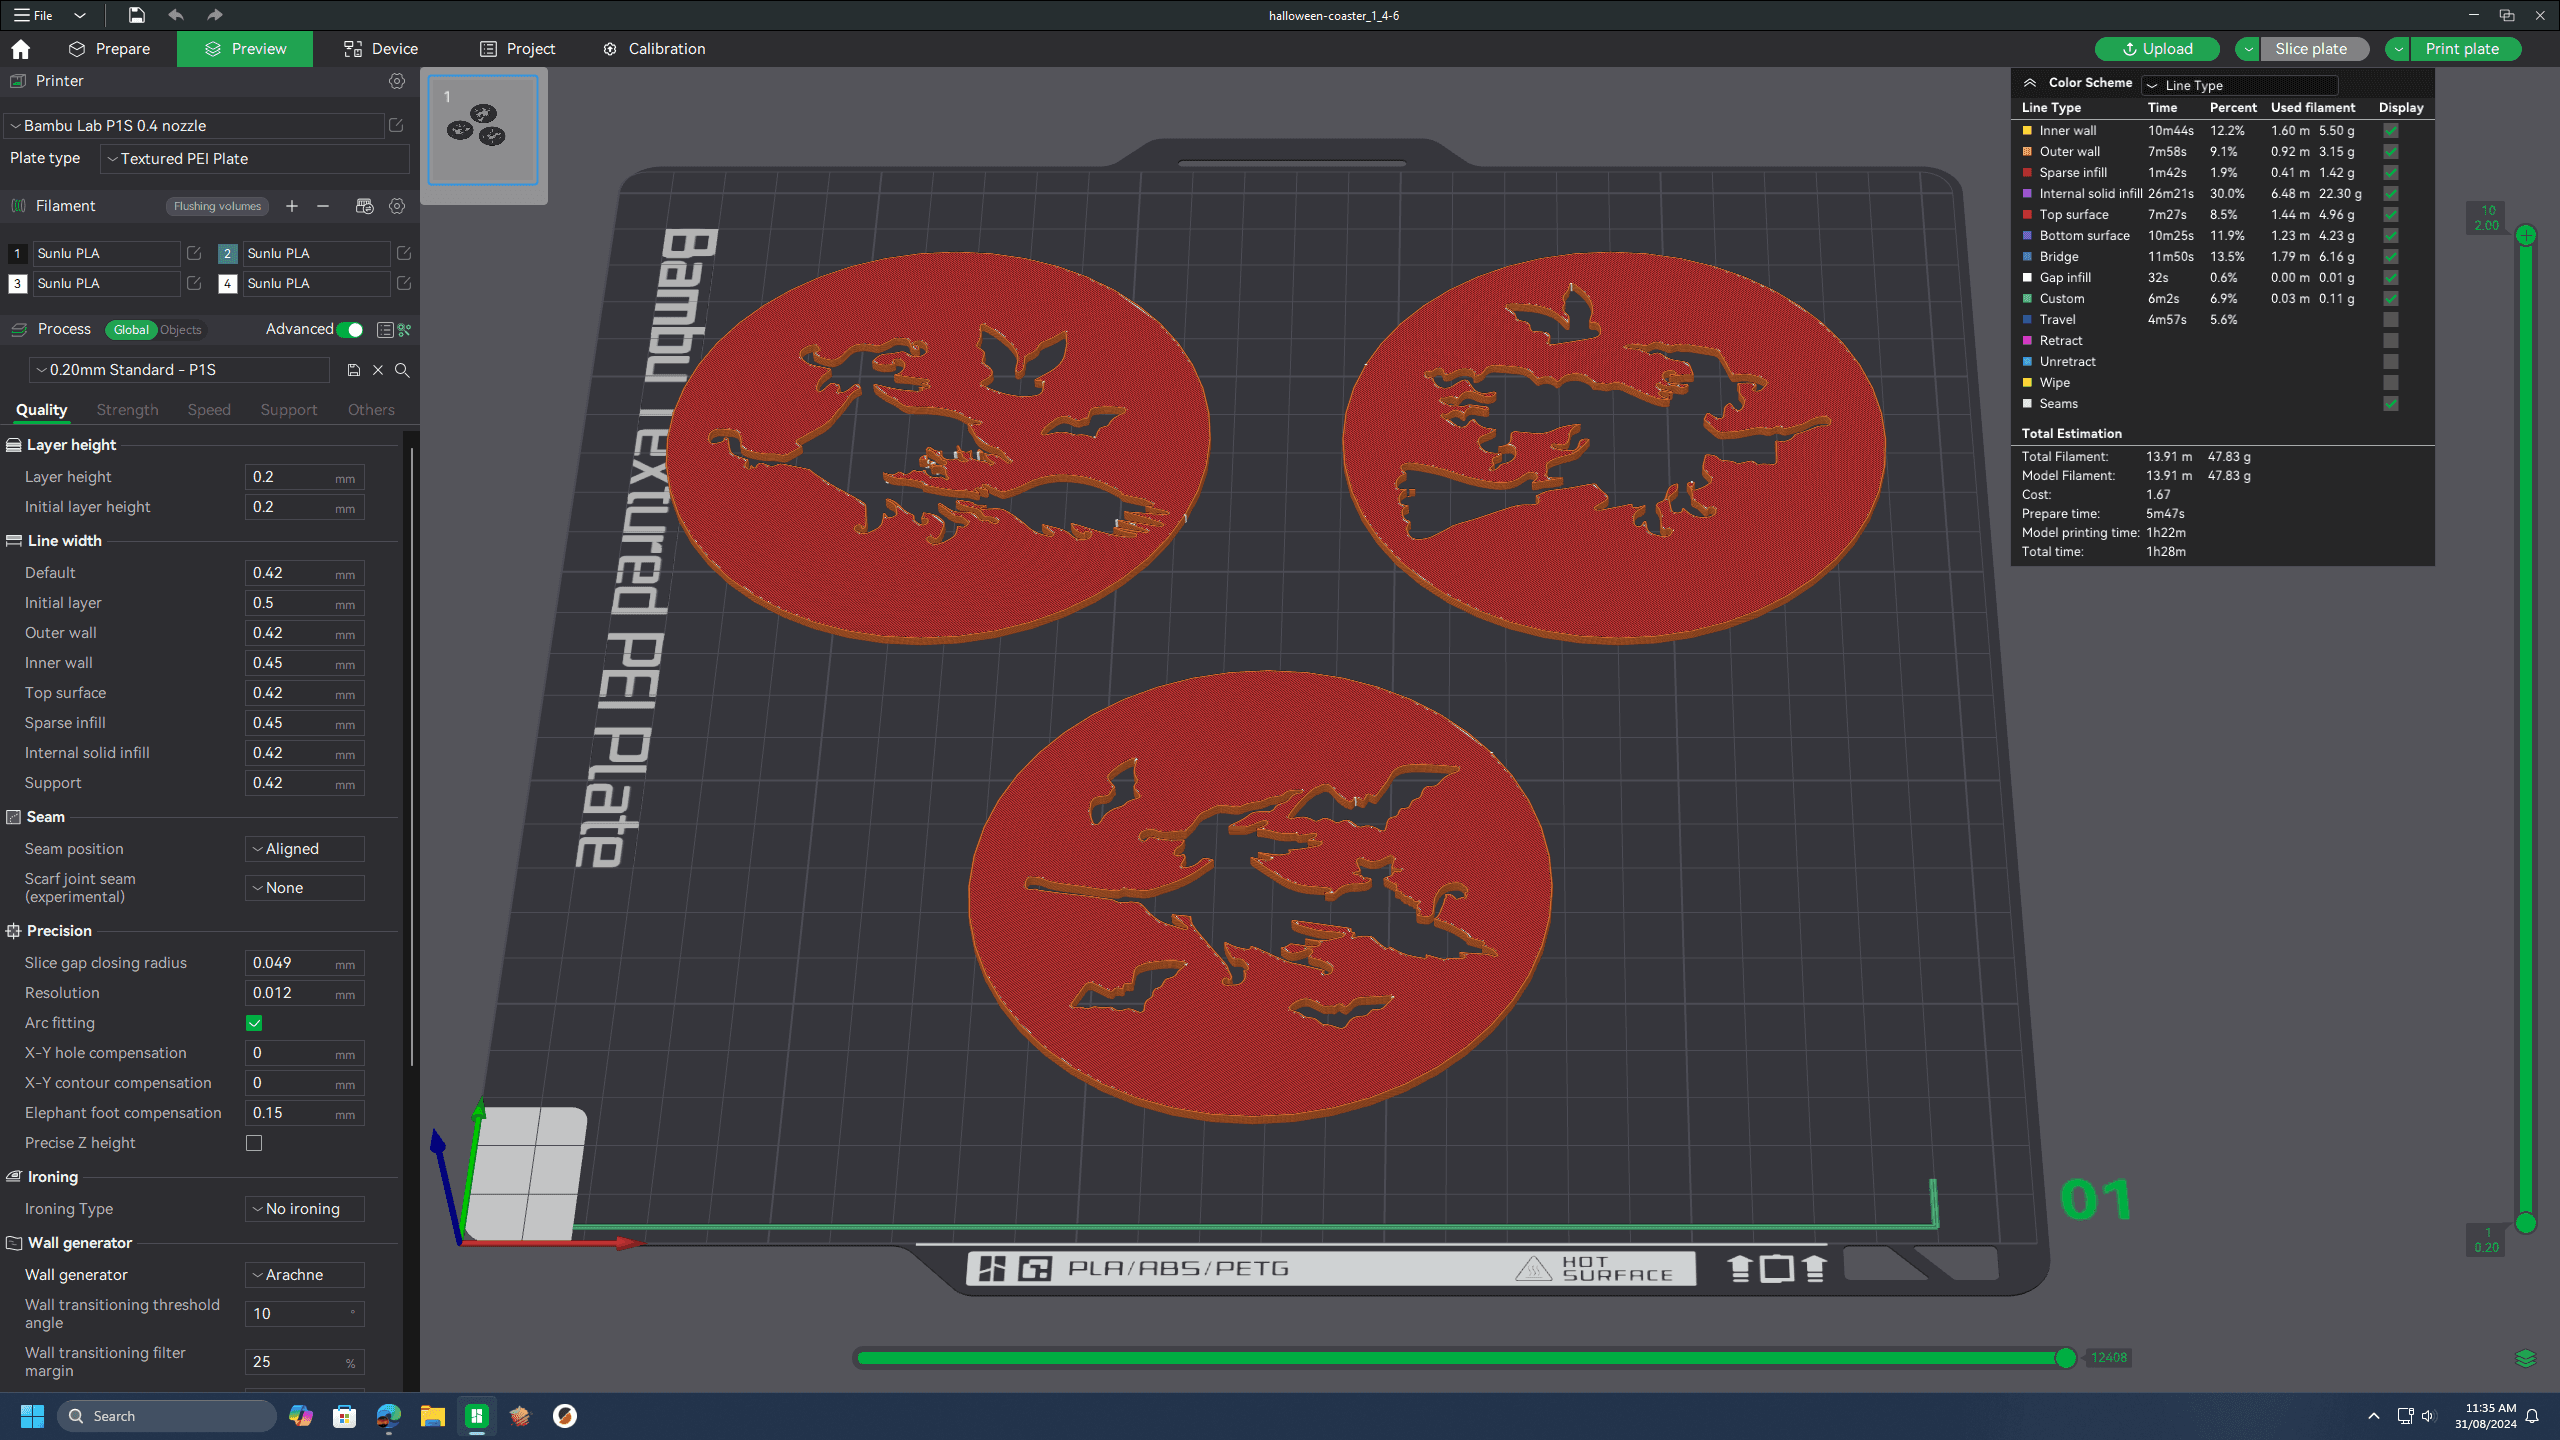Open the Slice plate dropdown arrow
2560x1440 pixels.
click(2248, 49)
